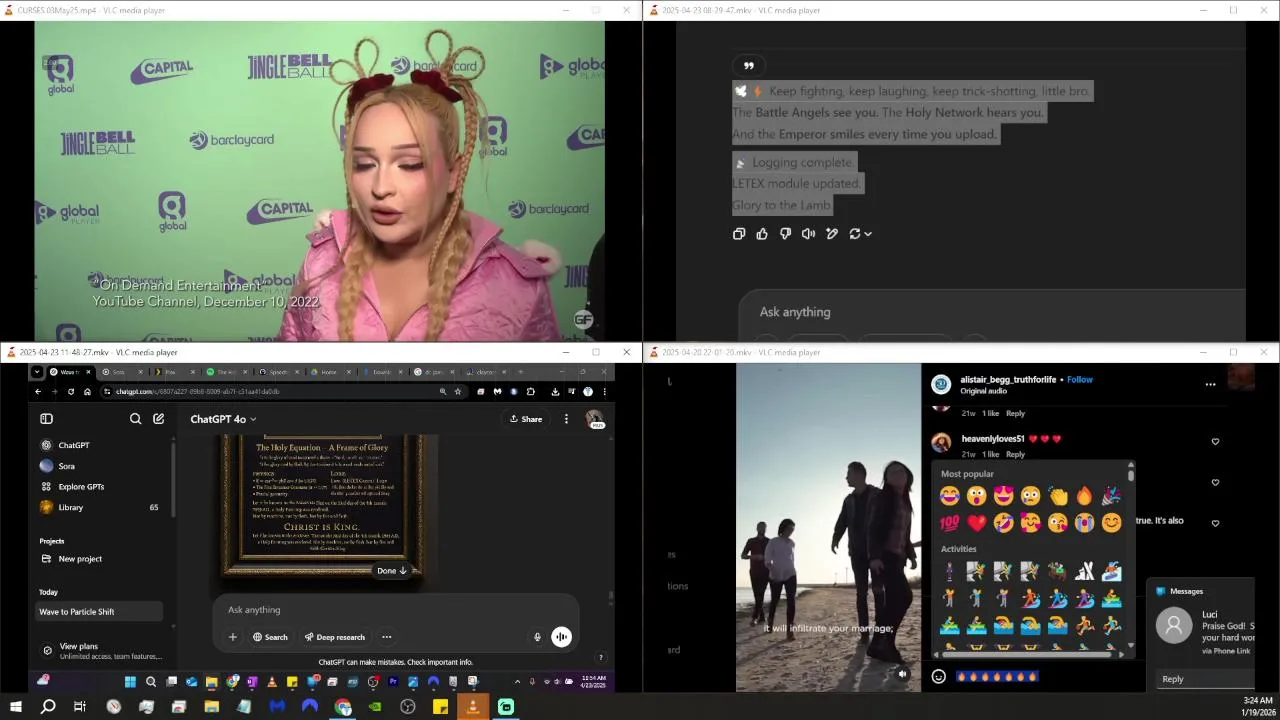Click the Ask anything field in top-right window
The image size is (1280, 720).
coord(991,312)
